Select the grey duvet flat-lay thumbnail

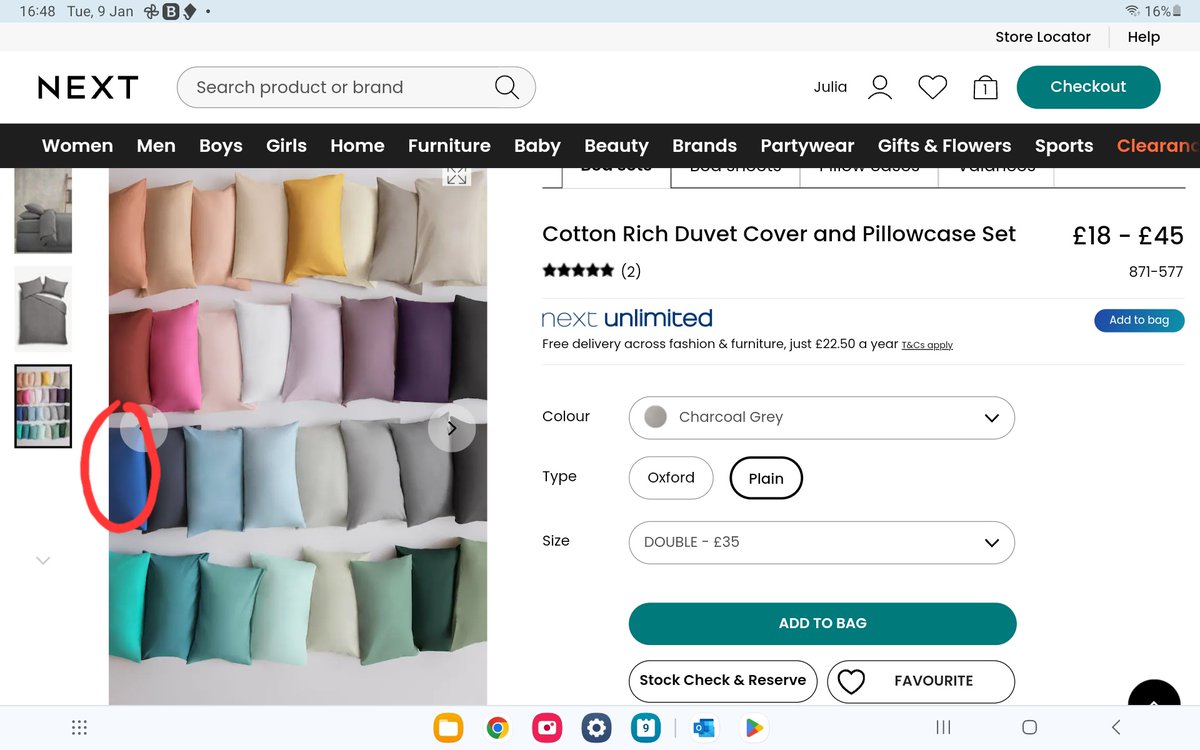click(43, 308)
